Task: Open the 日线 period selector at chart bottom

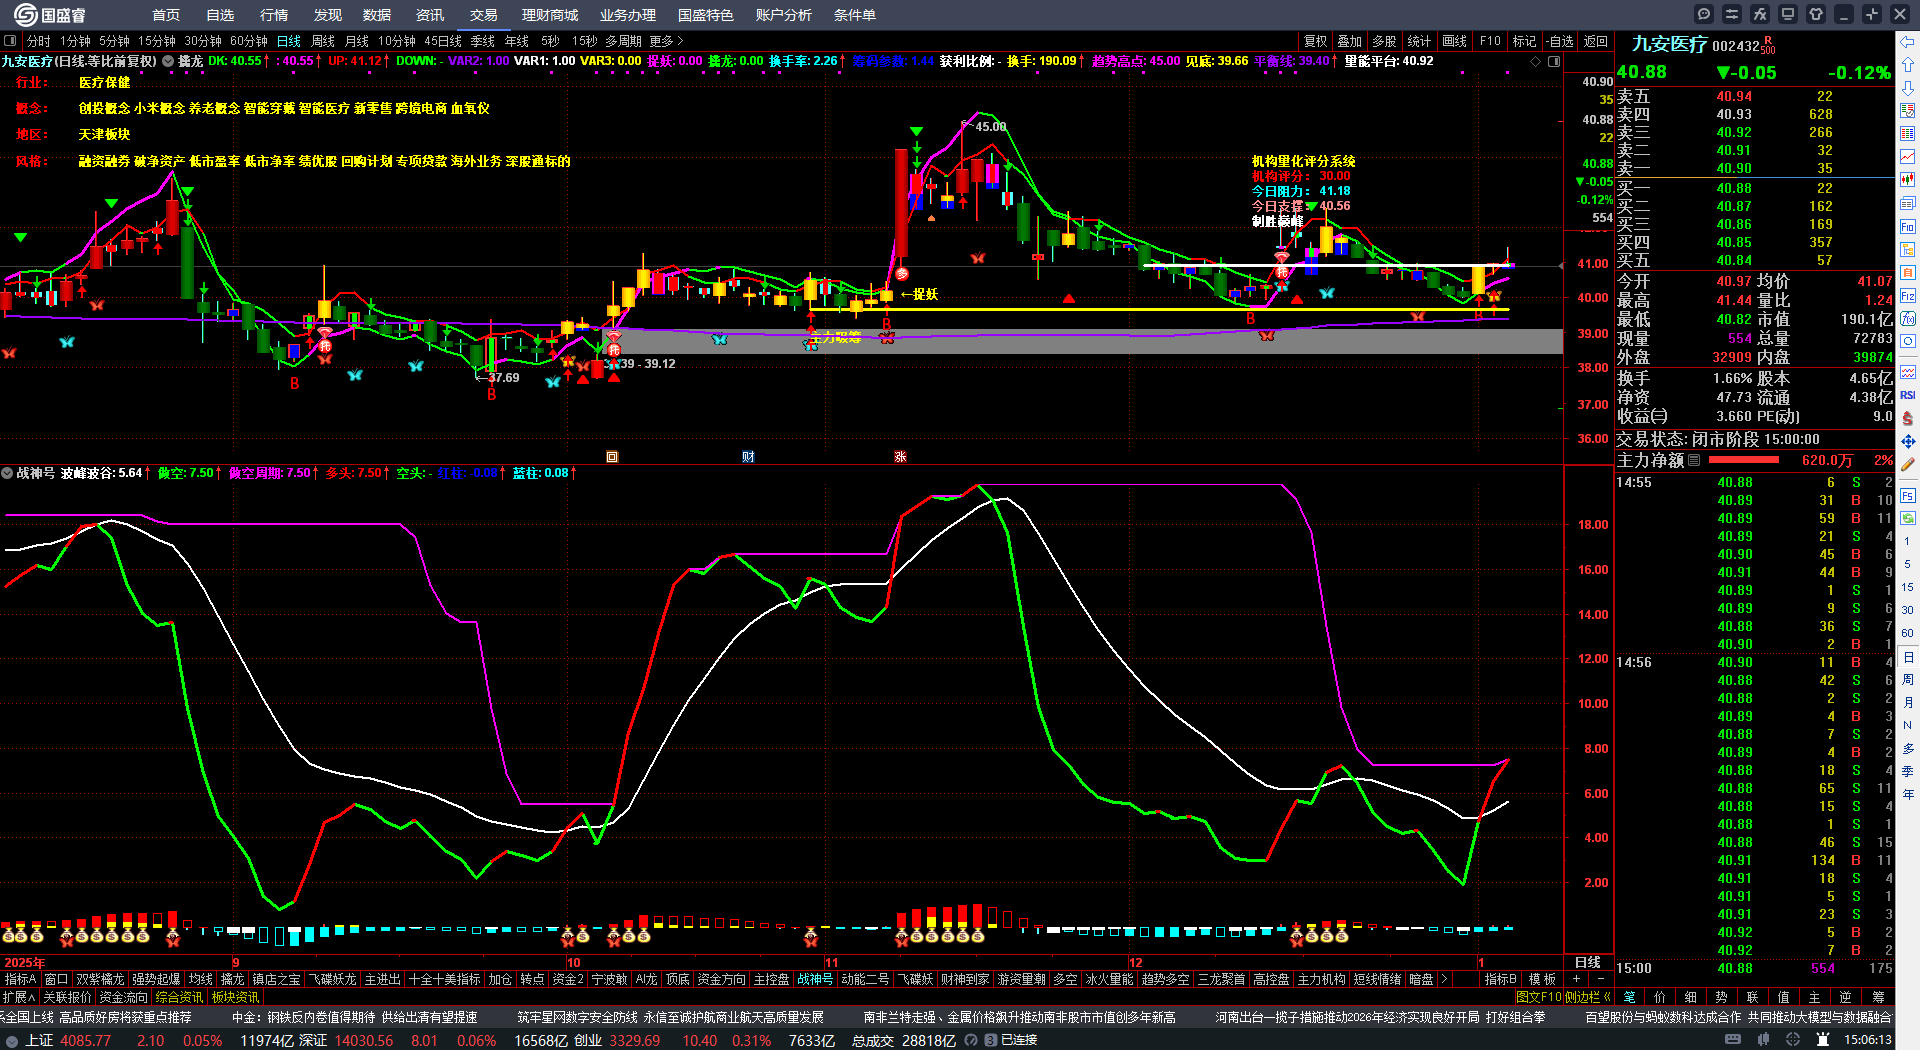Action: coord(1588,962)
